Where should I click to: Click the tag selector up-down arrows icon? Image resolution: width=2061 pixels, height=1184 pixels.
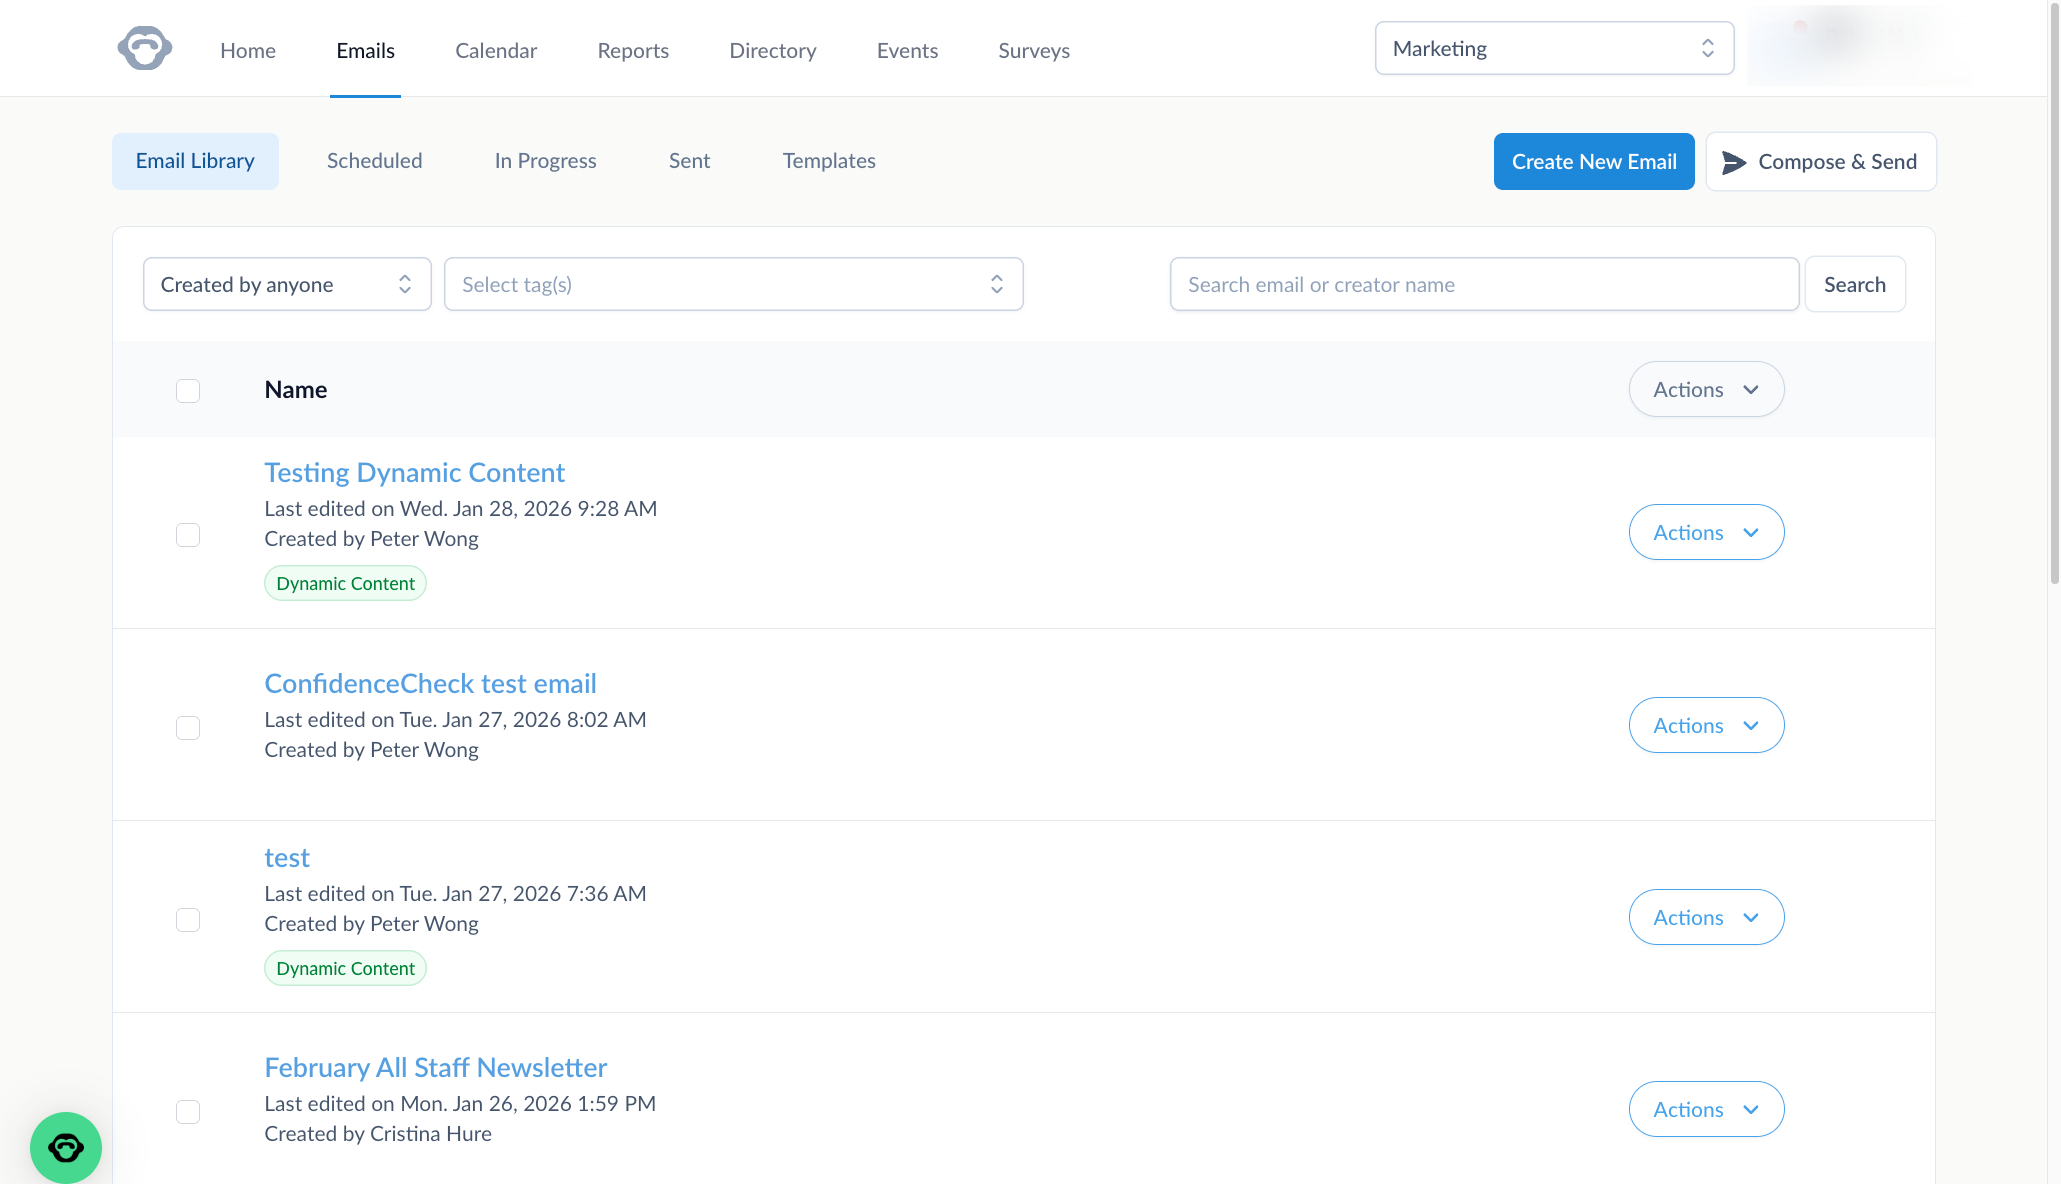pos(996,285)
